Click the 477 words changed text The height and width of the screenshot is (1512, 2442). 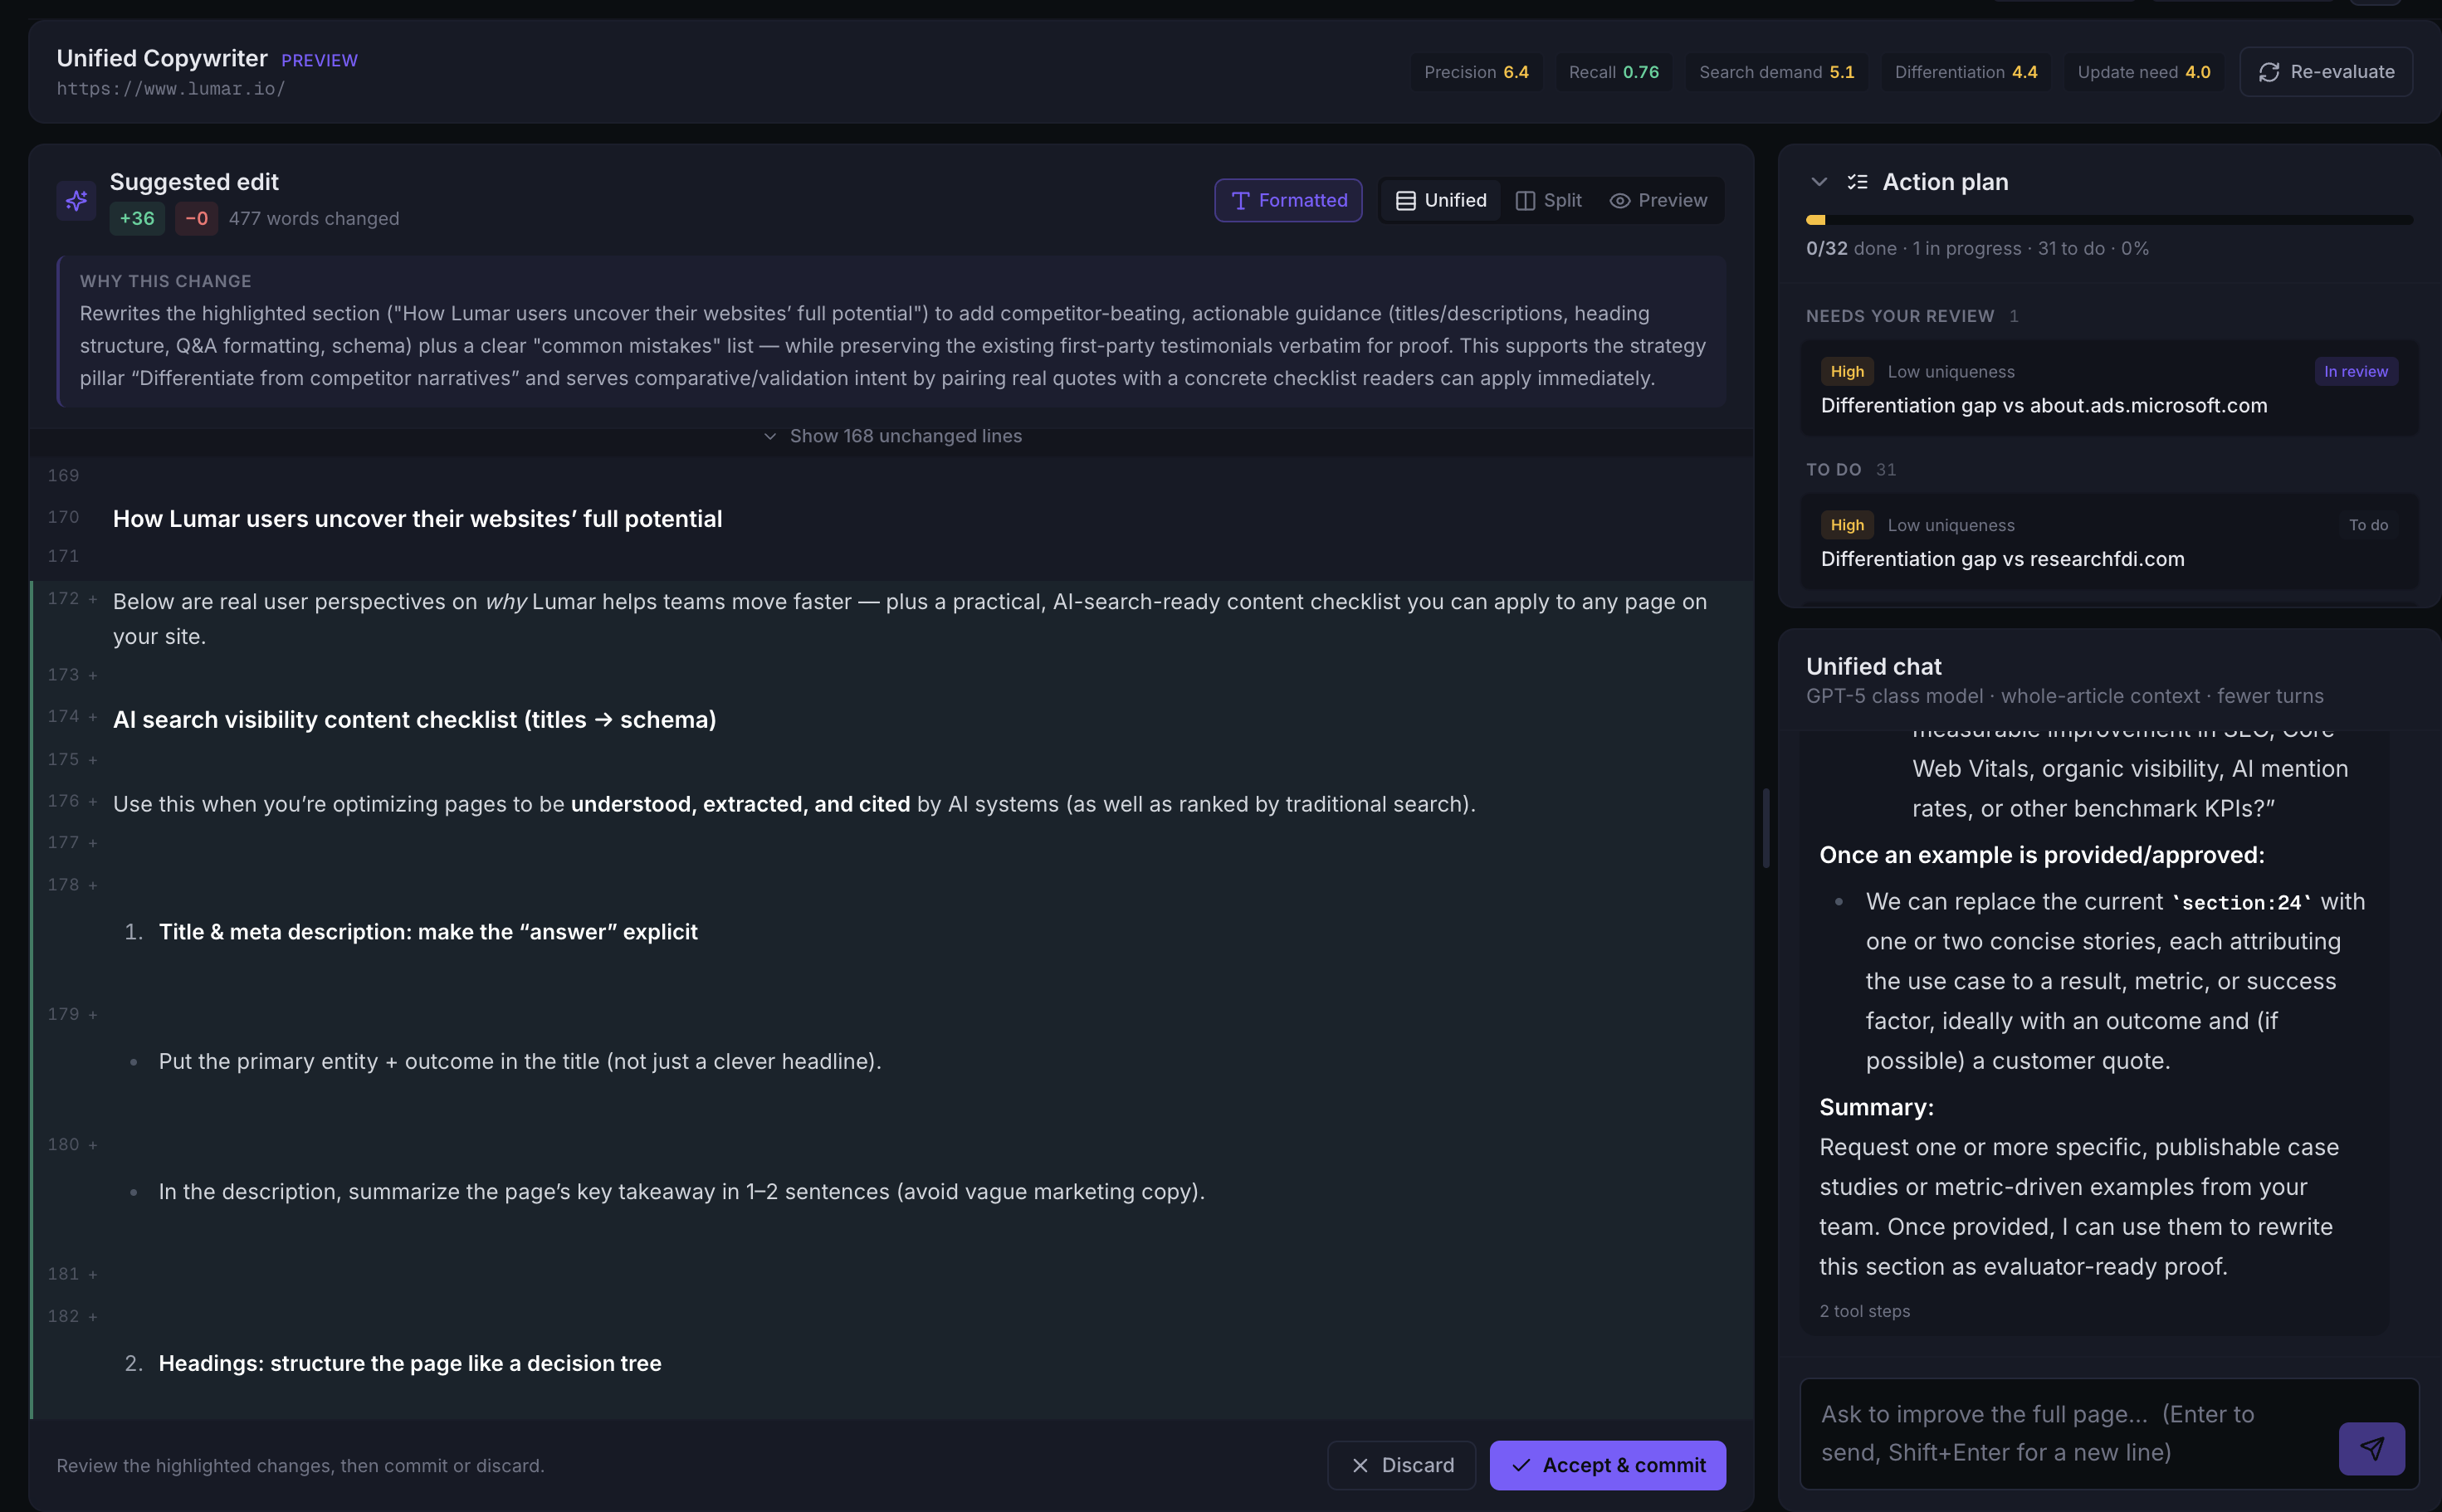(314, 219)
